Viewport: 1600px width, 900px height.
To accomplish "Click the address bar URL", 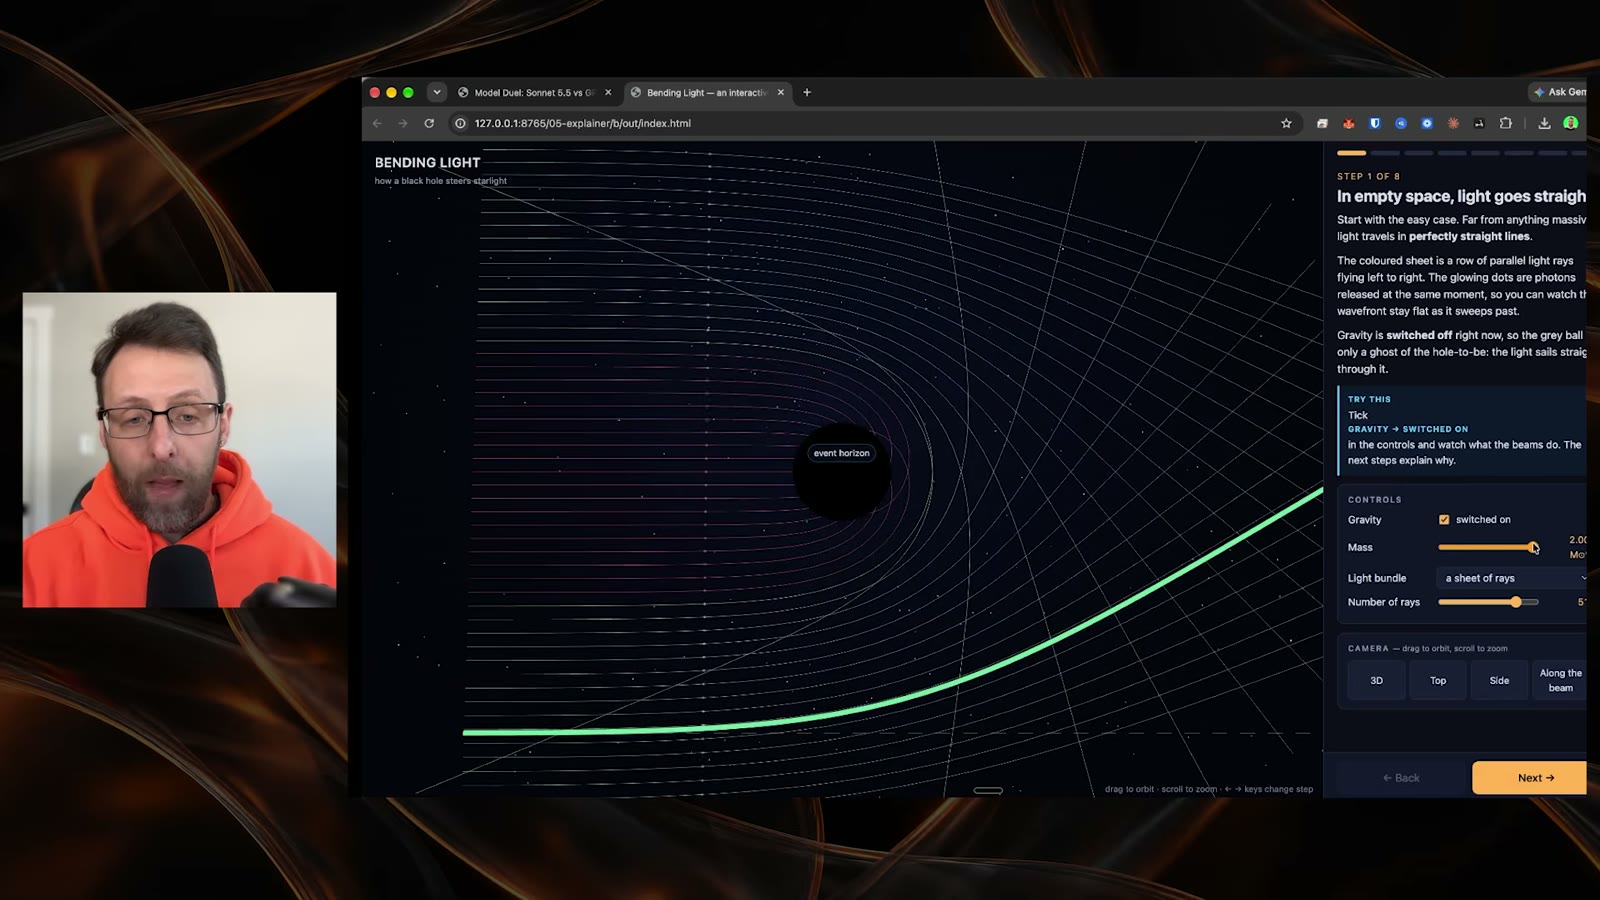I will point(582,123).
